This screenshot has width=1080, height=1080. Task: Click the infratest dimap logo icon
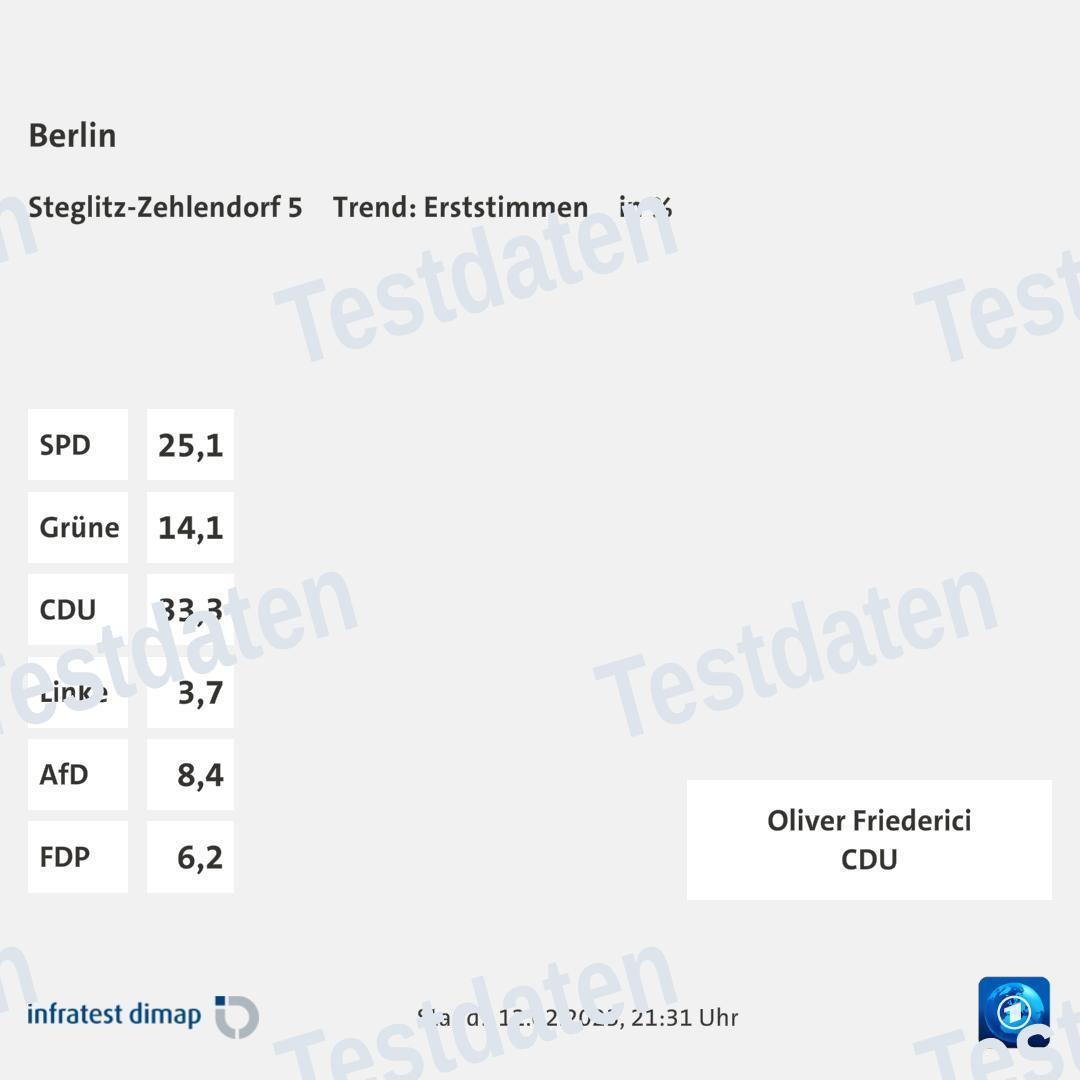click(x=238, y=1017)
